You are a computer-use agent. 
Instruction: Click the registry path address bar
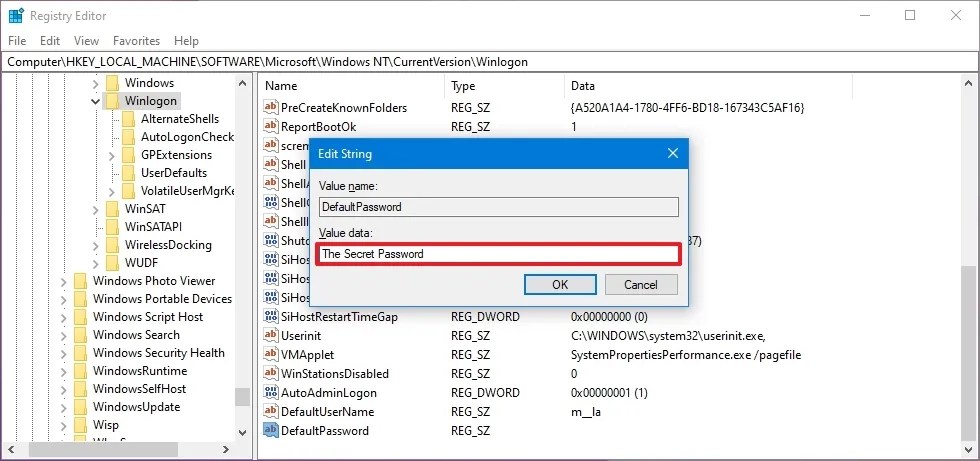489,62
